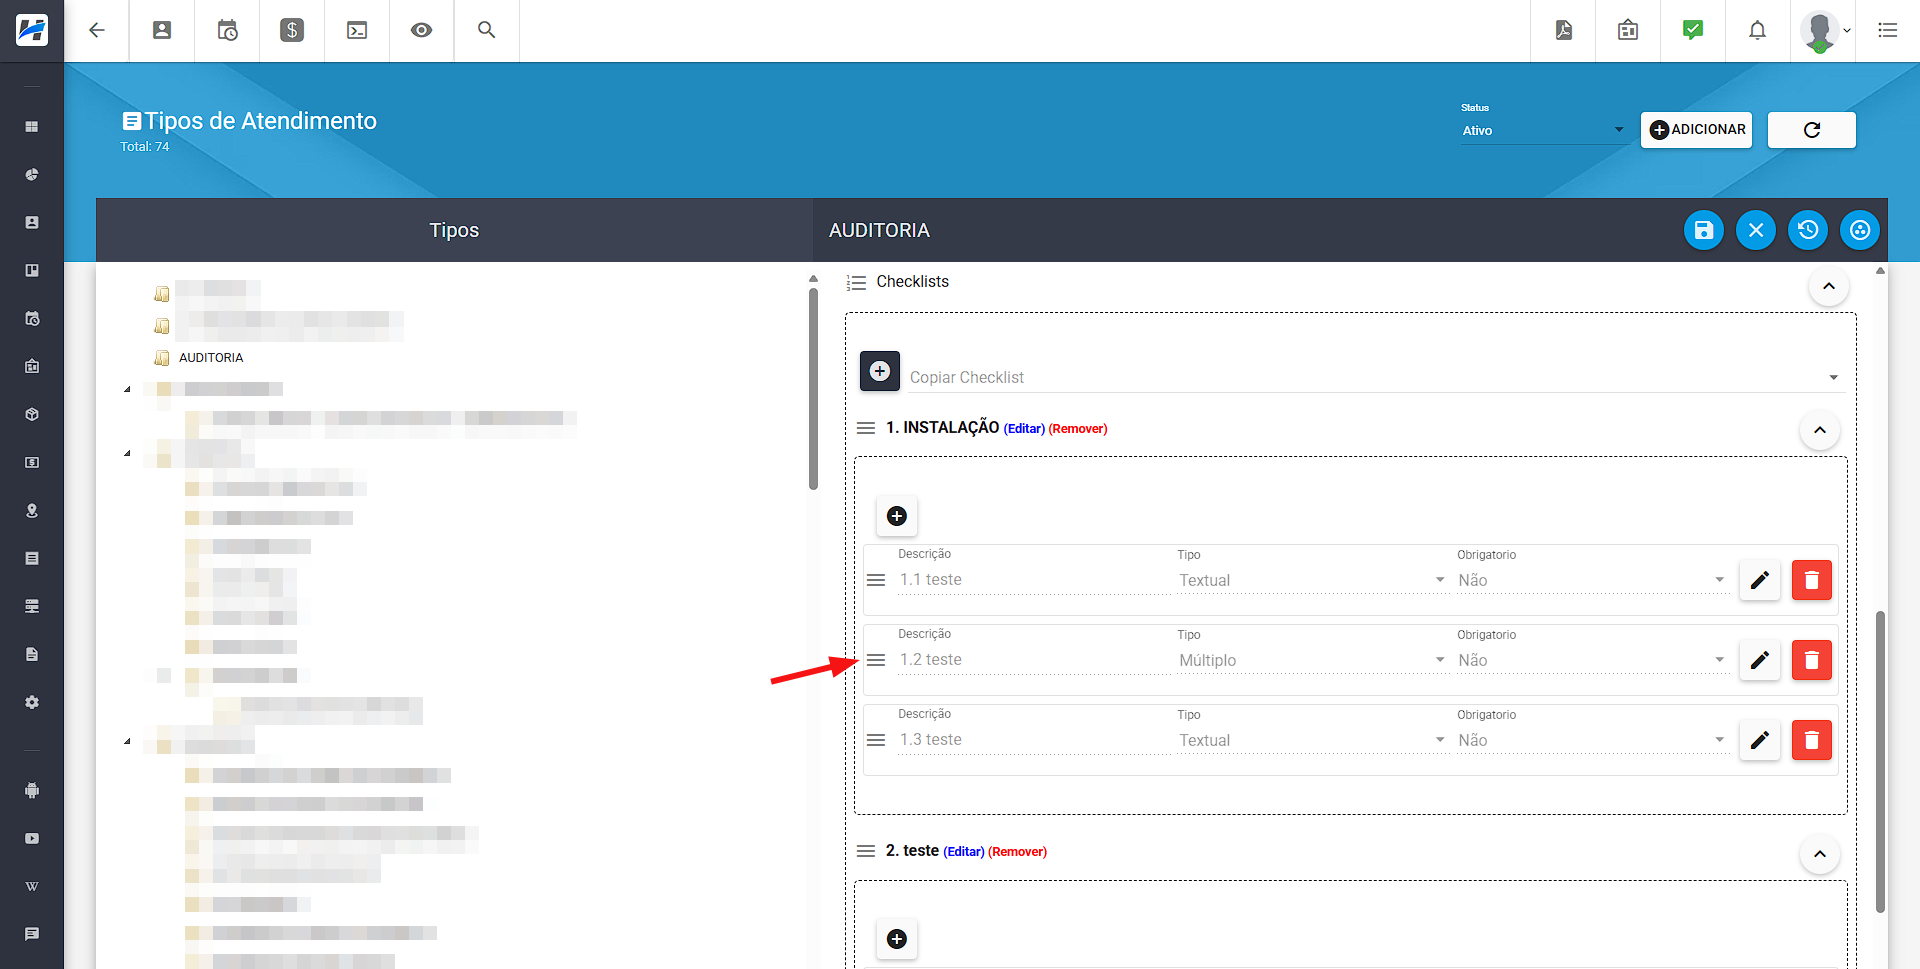Open Tipo dropdown showing Múltiplo
Viewport: 1920px width, 969px height.
tap(1312, 660)
